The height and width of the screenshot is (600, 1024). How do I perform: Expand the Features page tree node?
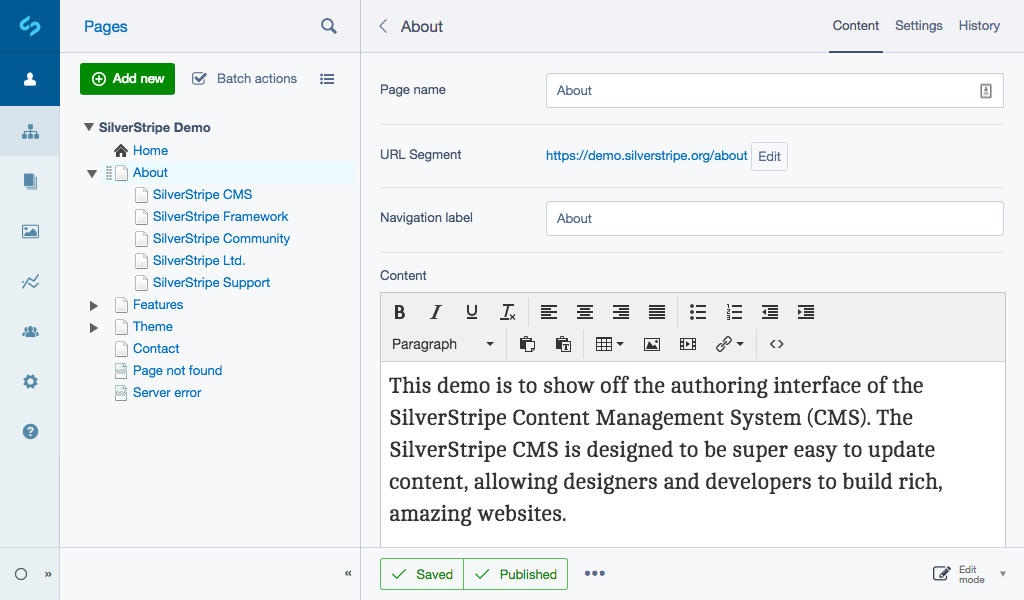pyautogui.click(x=94, y=305)
